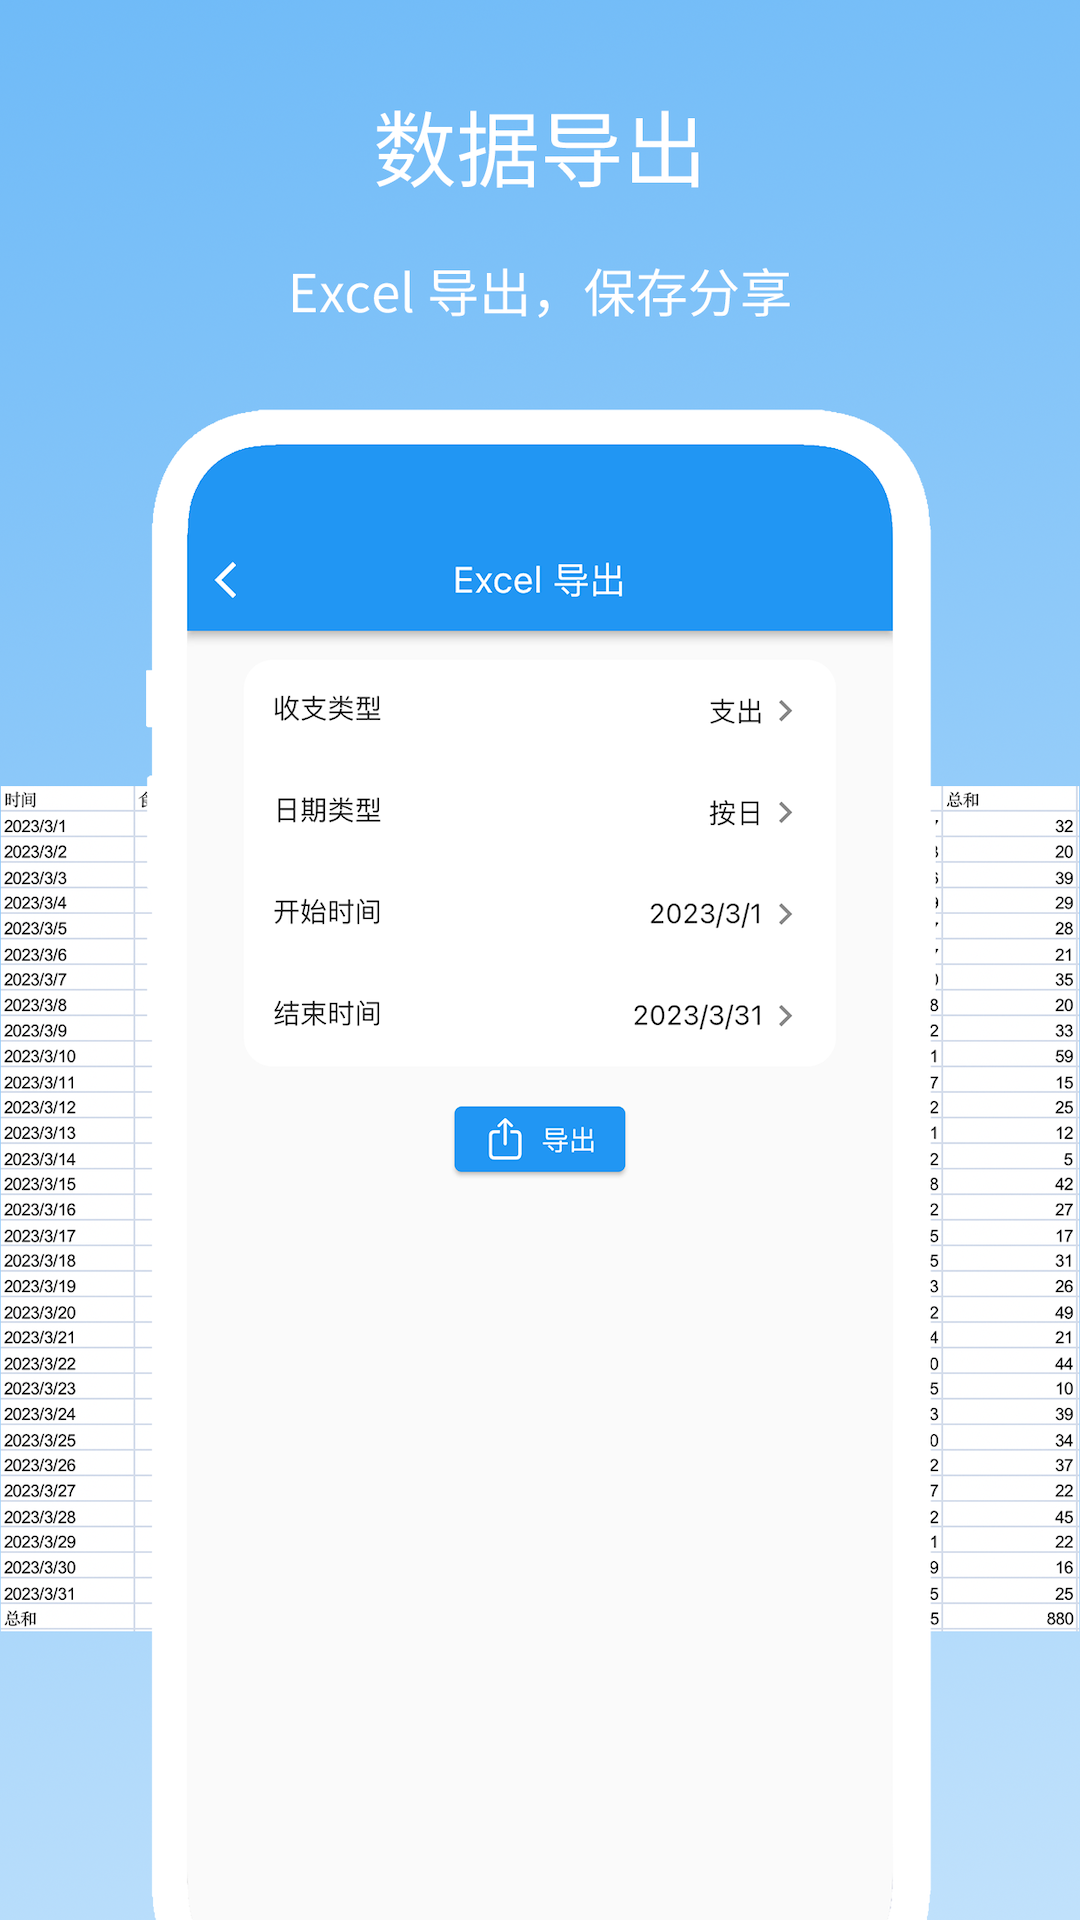Tap the 收支类型 row label

327,709
